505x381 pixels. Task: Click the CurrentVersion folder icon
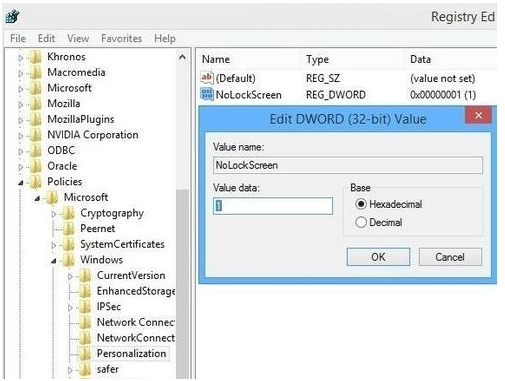tap(85, 276)
